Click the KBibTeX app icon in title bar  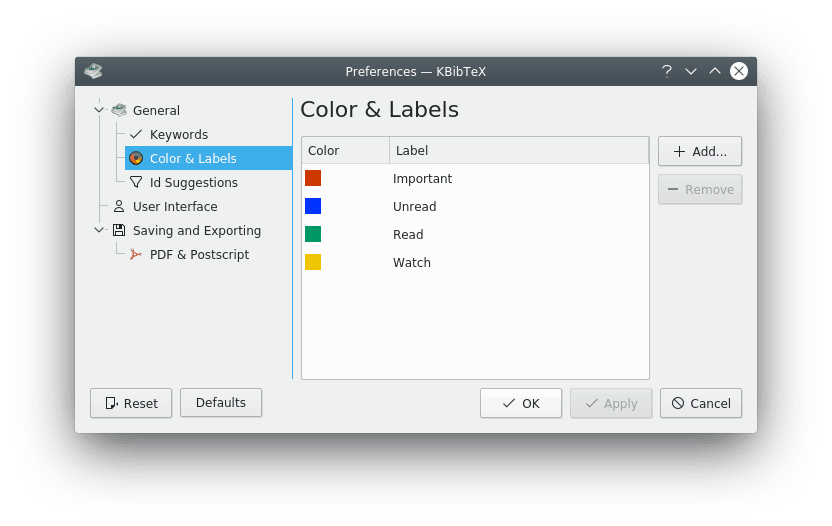pos(93,71)
